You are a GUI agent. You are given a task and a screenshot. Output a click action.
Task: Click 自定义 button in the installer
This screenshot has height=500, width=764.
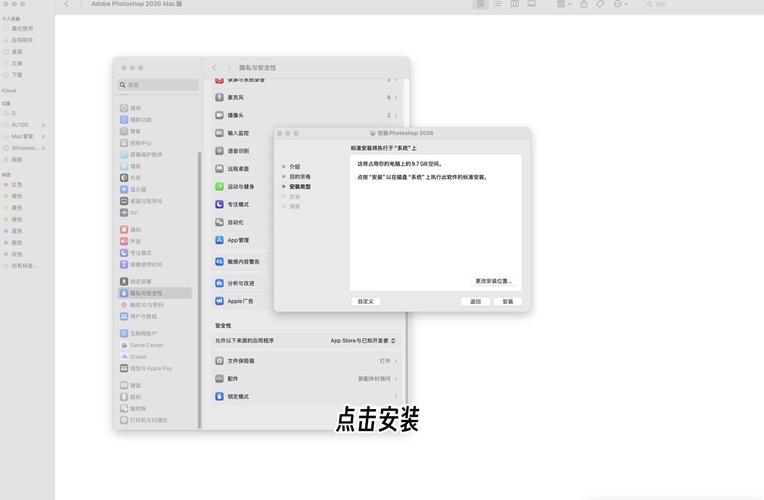point(365,302)
